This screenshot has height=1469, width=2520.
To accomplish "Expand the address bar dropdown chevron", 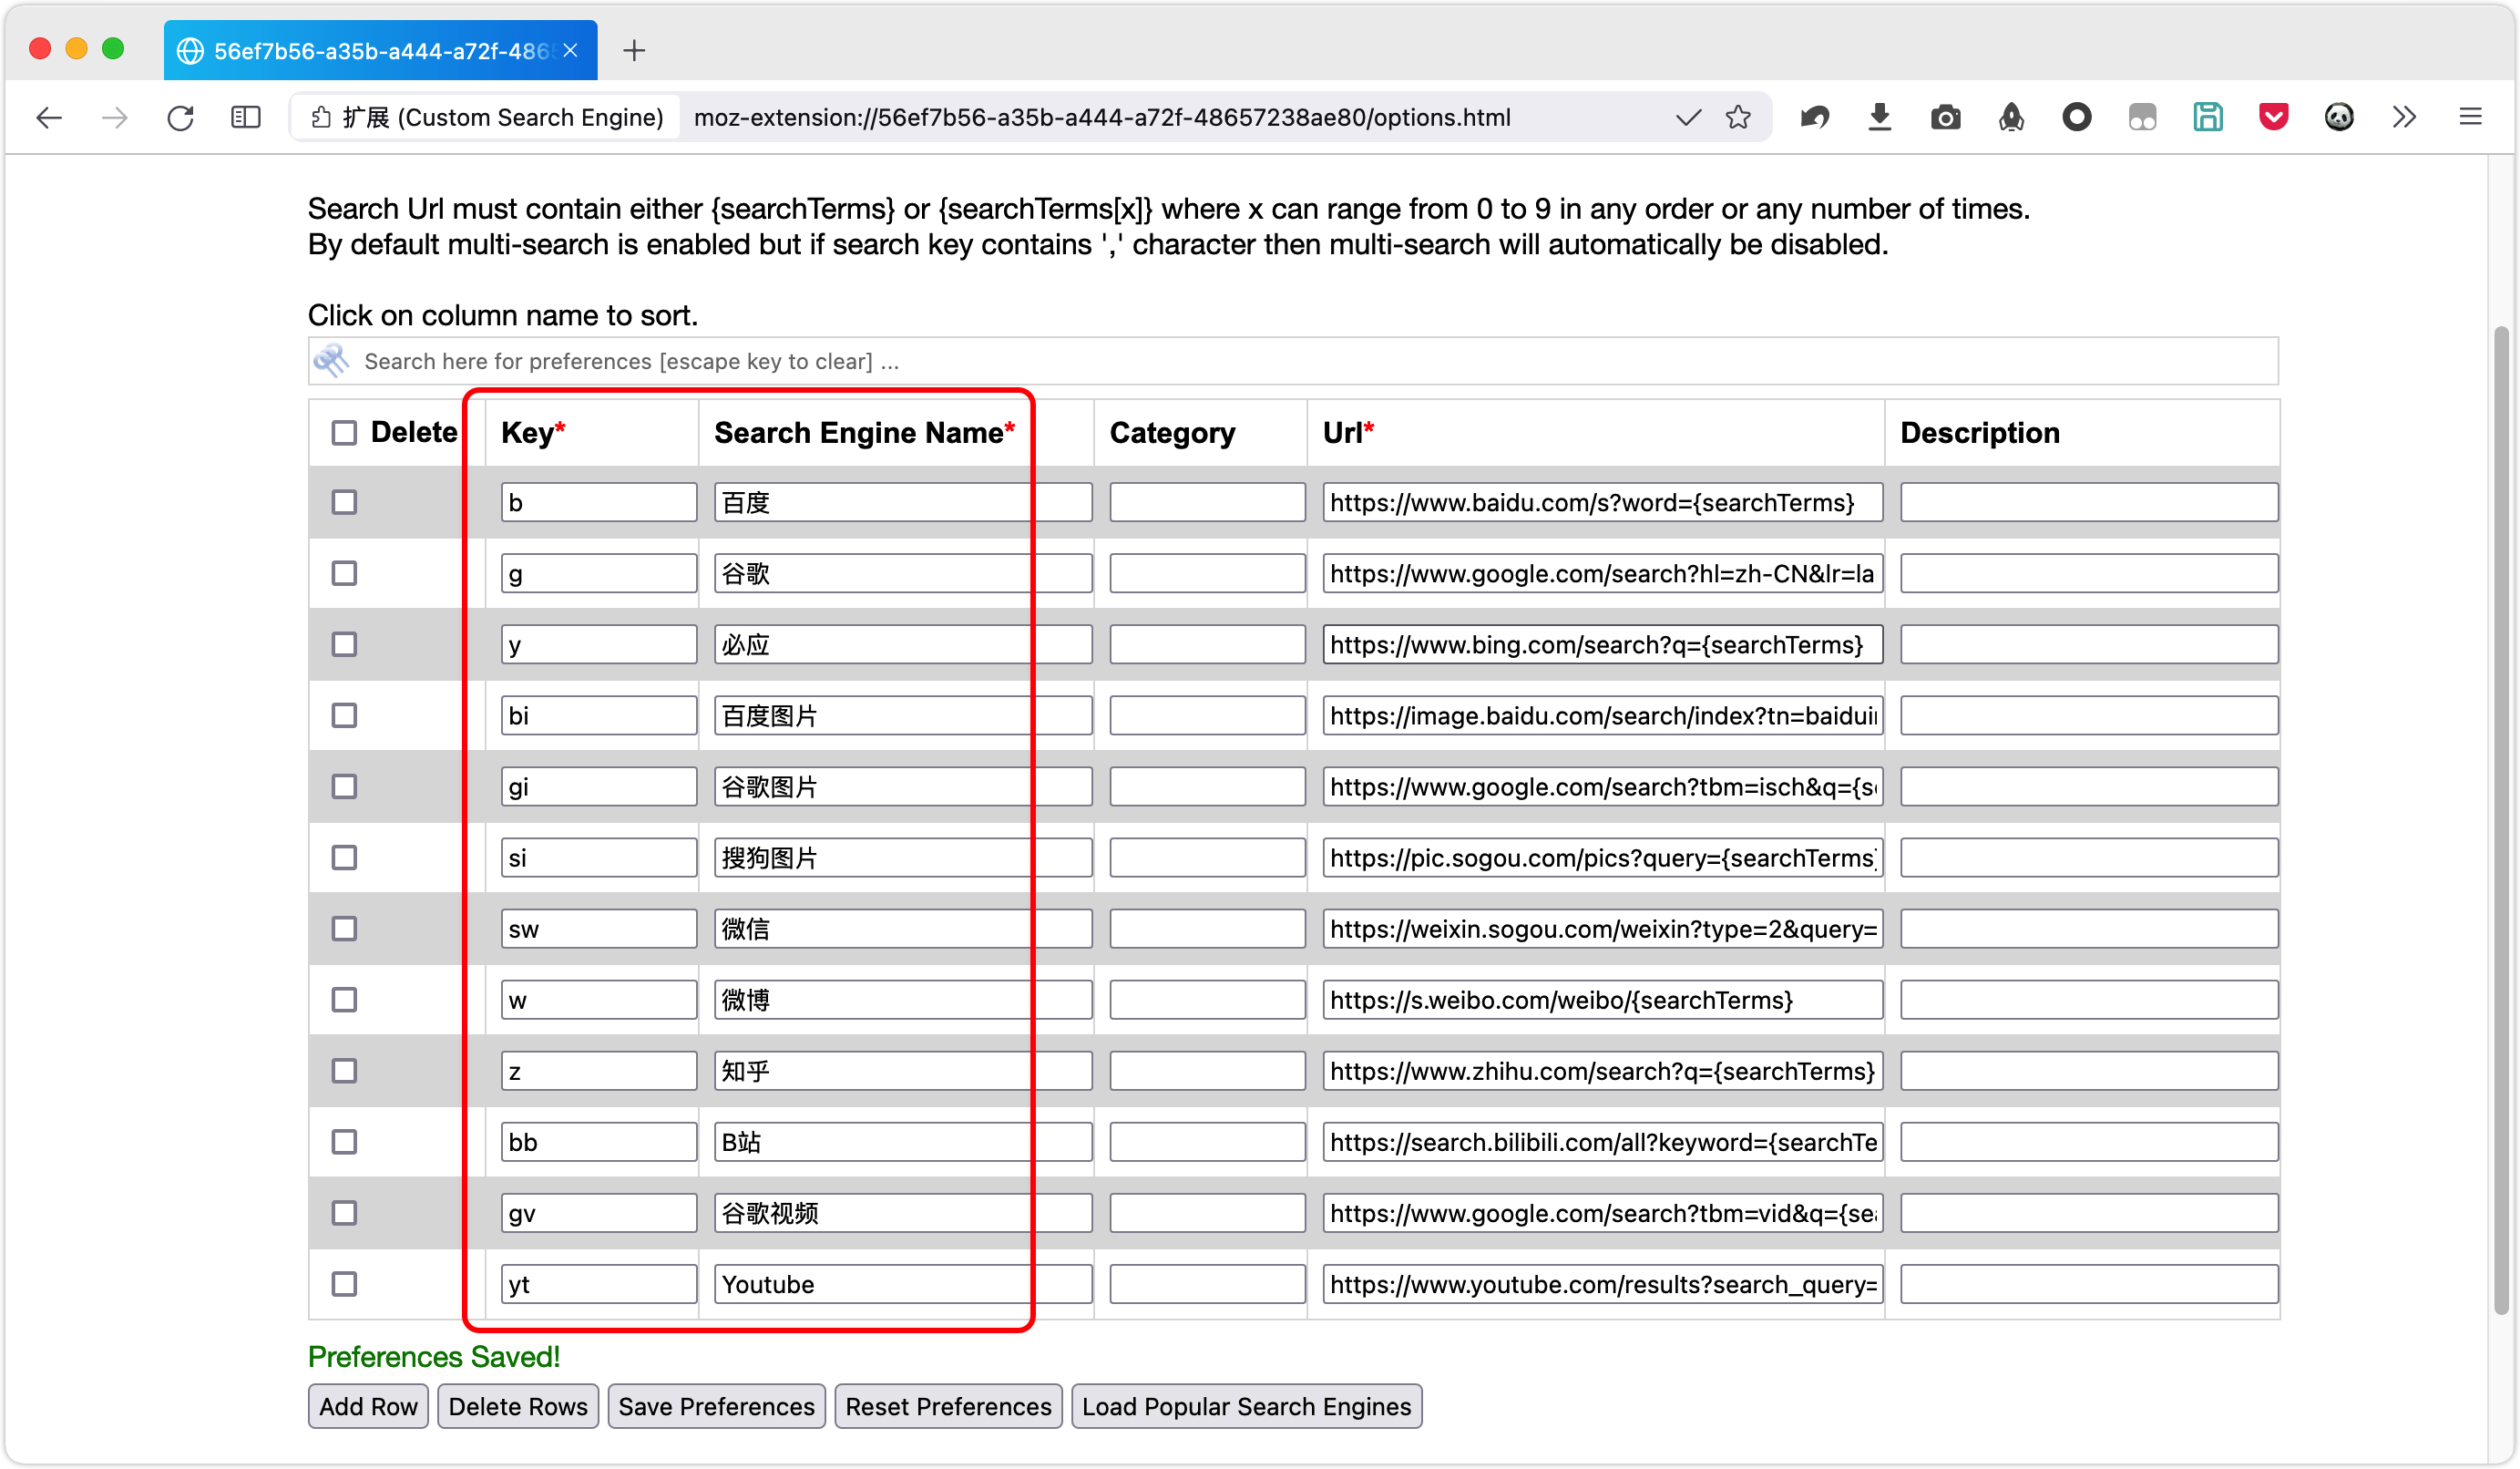I will (x=1688, y=117).
